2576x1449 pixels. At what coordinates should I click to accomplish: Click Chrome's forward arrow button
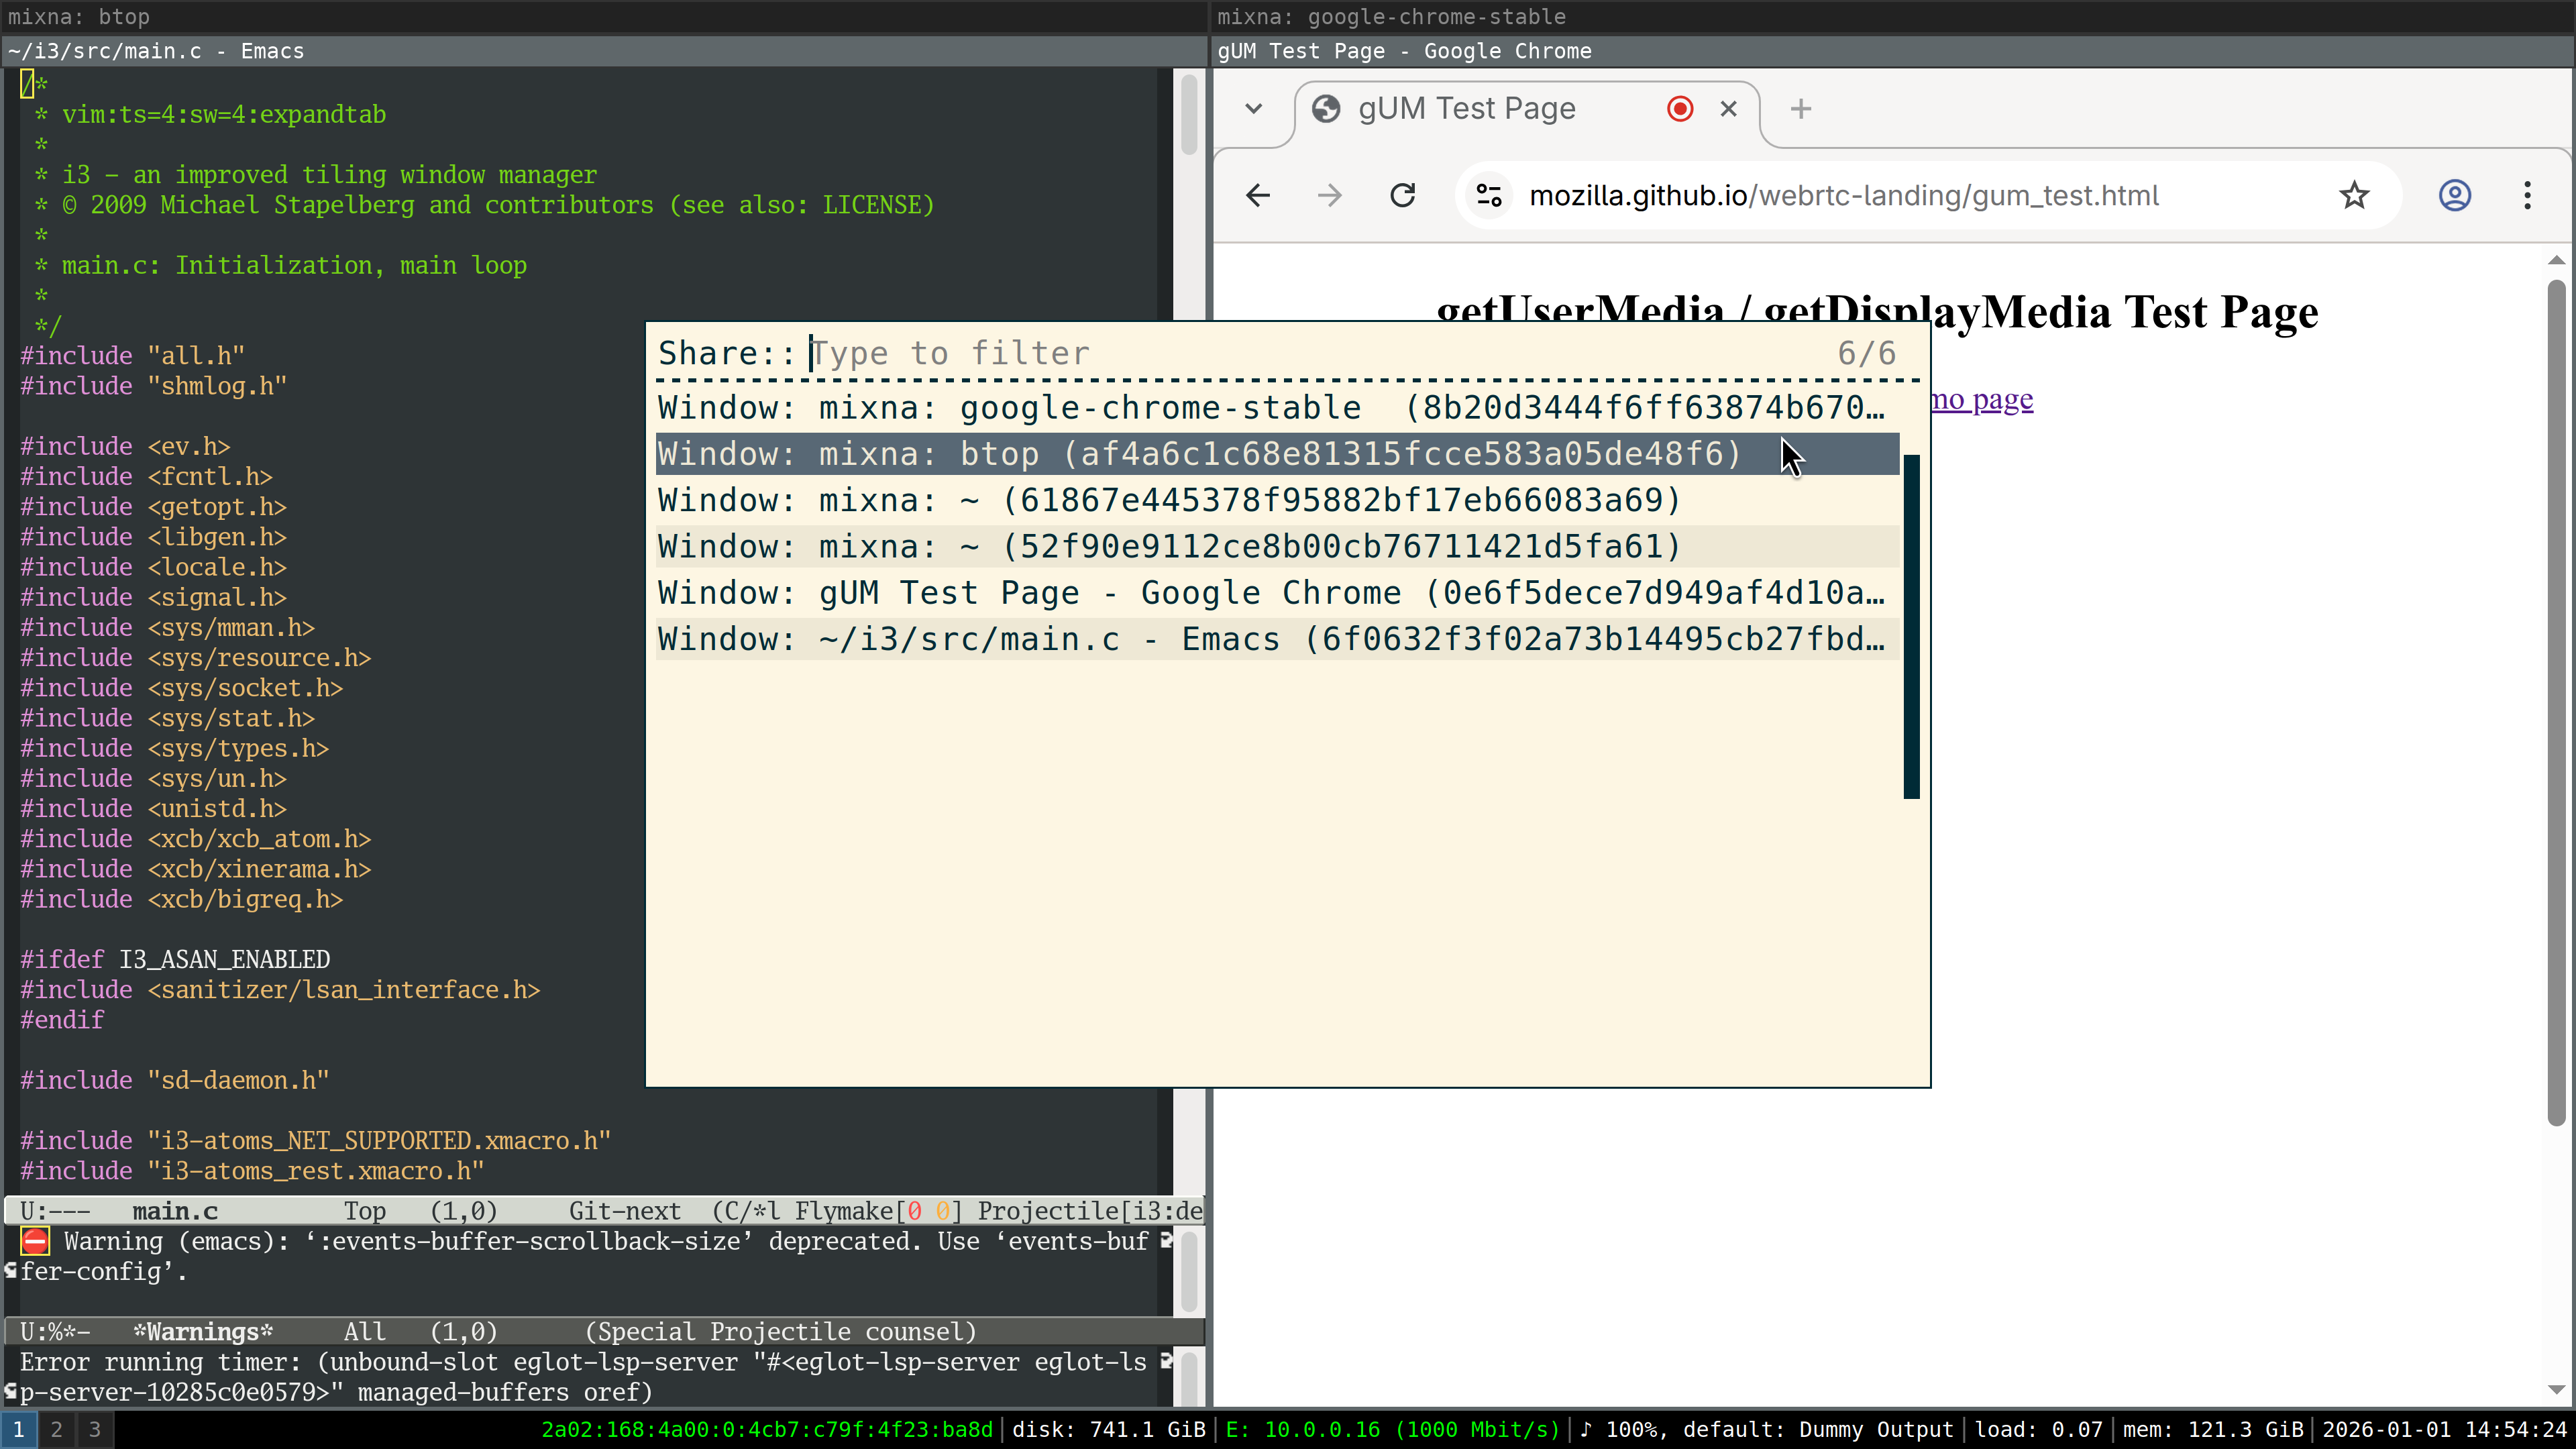click(1329, 195)
